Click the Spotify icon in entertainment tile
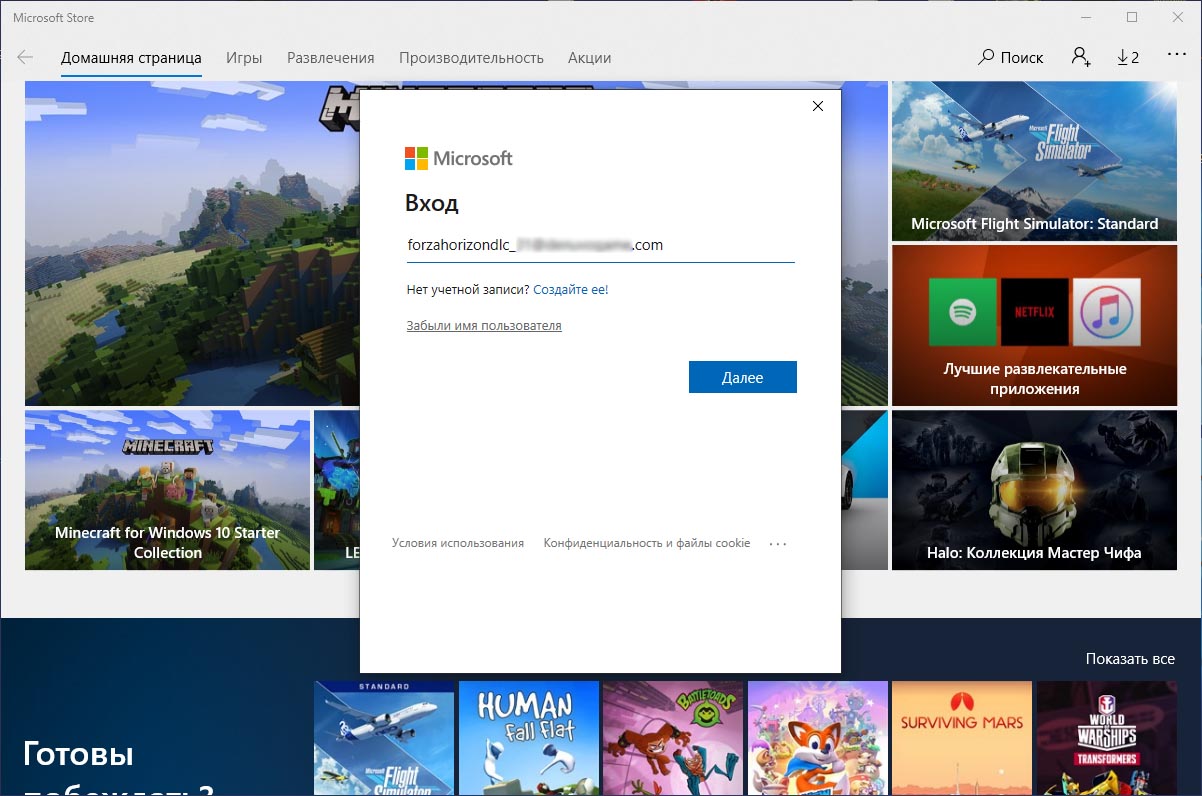 962,312
